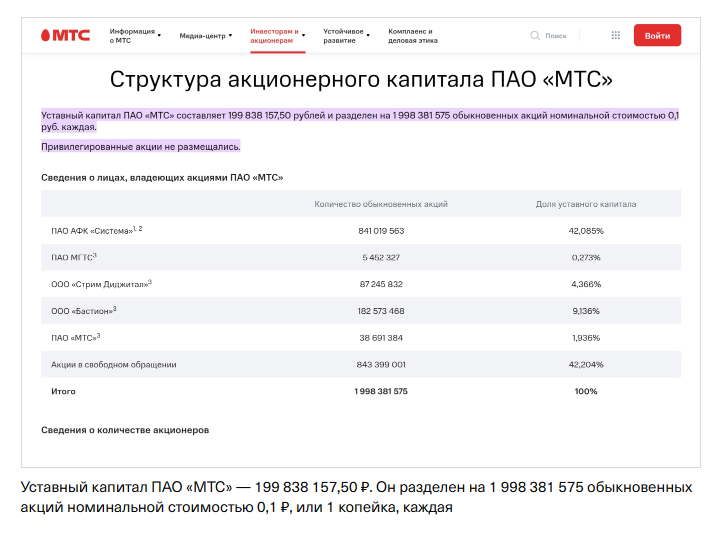
Task: Click the Поиск search field
Action: click(556, 36)
